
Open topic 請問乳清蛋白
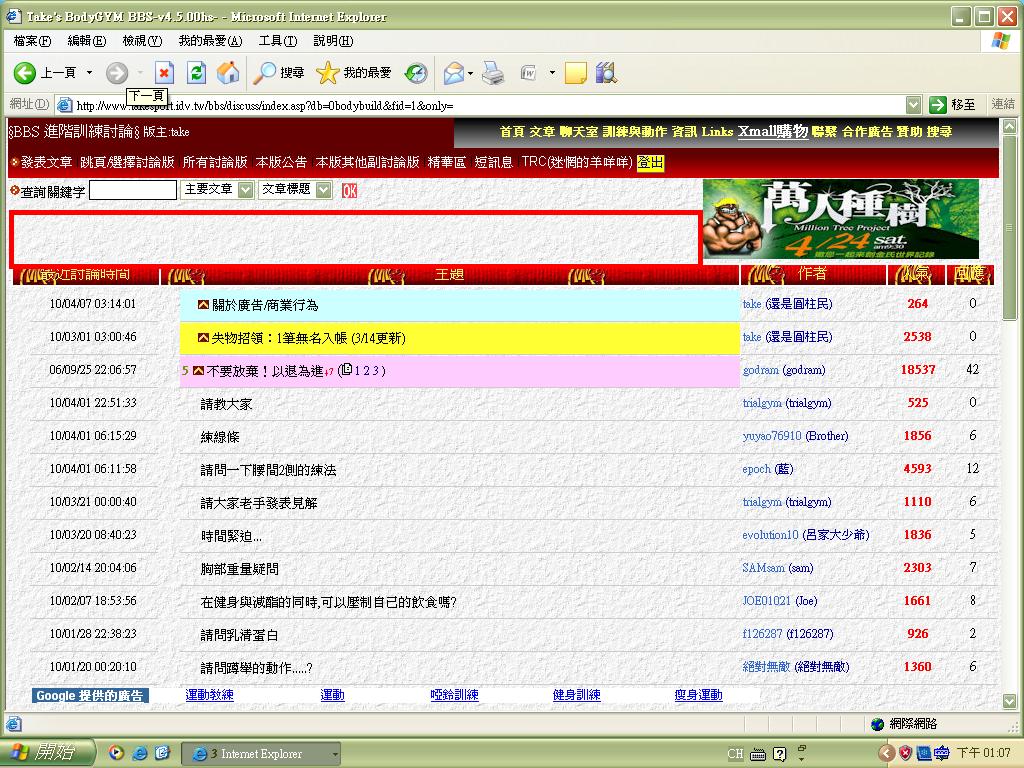pyautogui.click(x=240, y=635)
